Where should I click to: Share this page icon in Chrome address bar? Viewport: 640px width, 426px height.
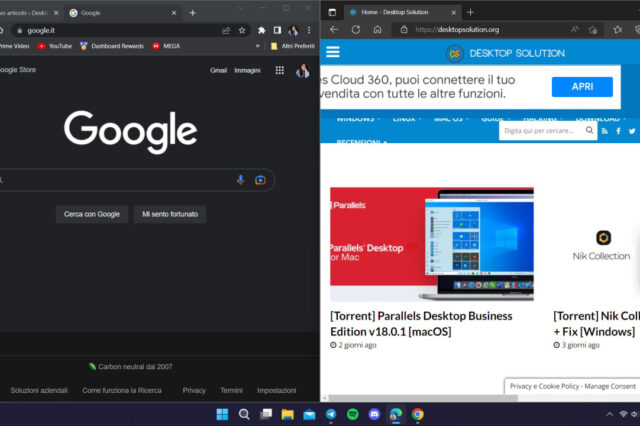click(x=226, y=30)
